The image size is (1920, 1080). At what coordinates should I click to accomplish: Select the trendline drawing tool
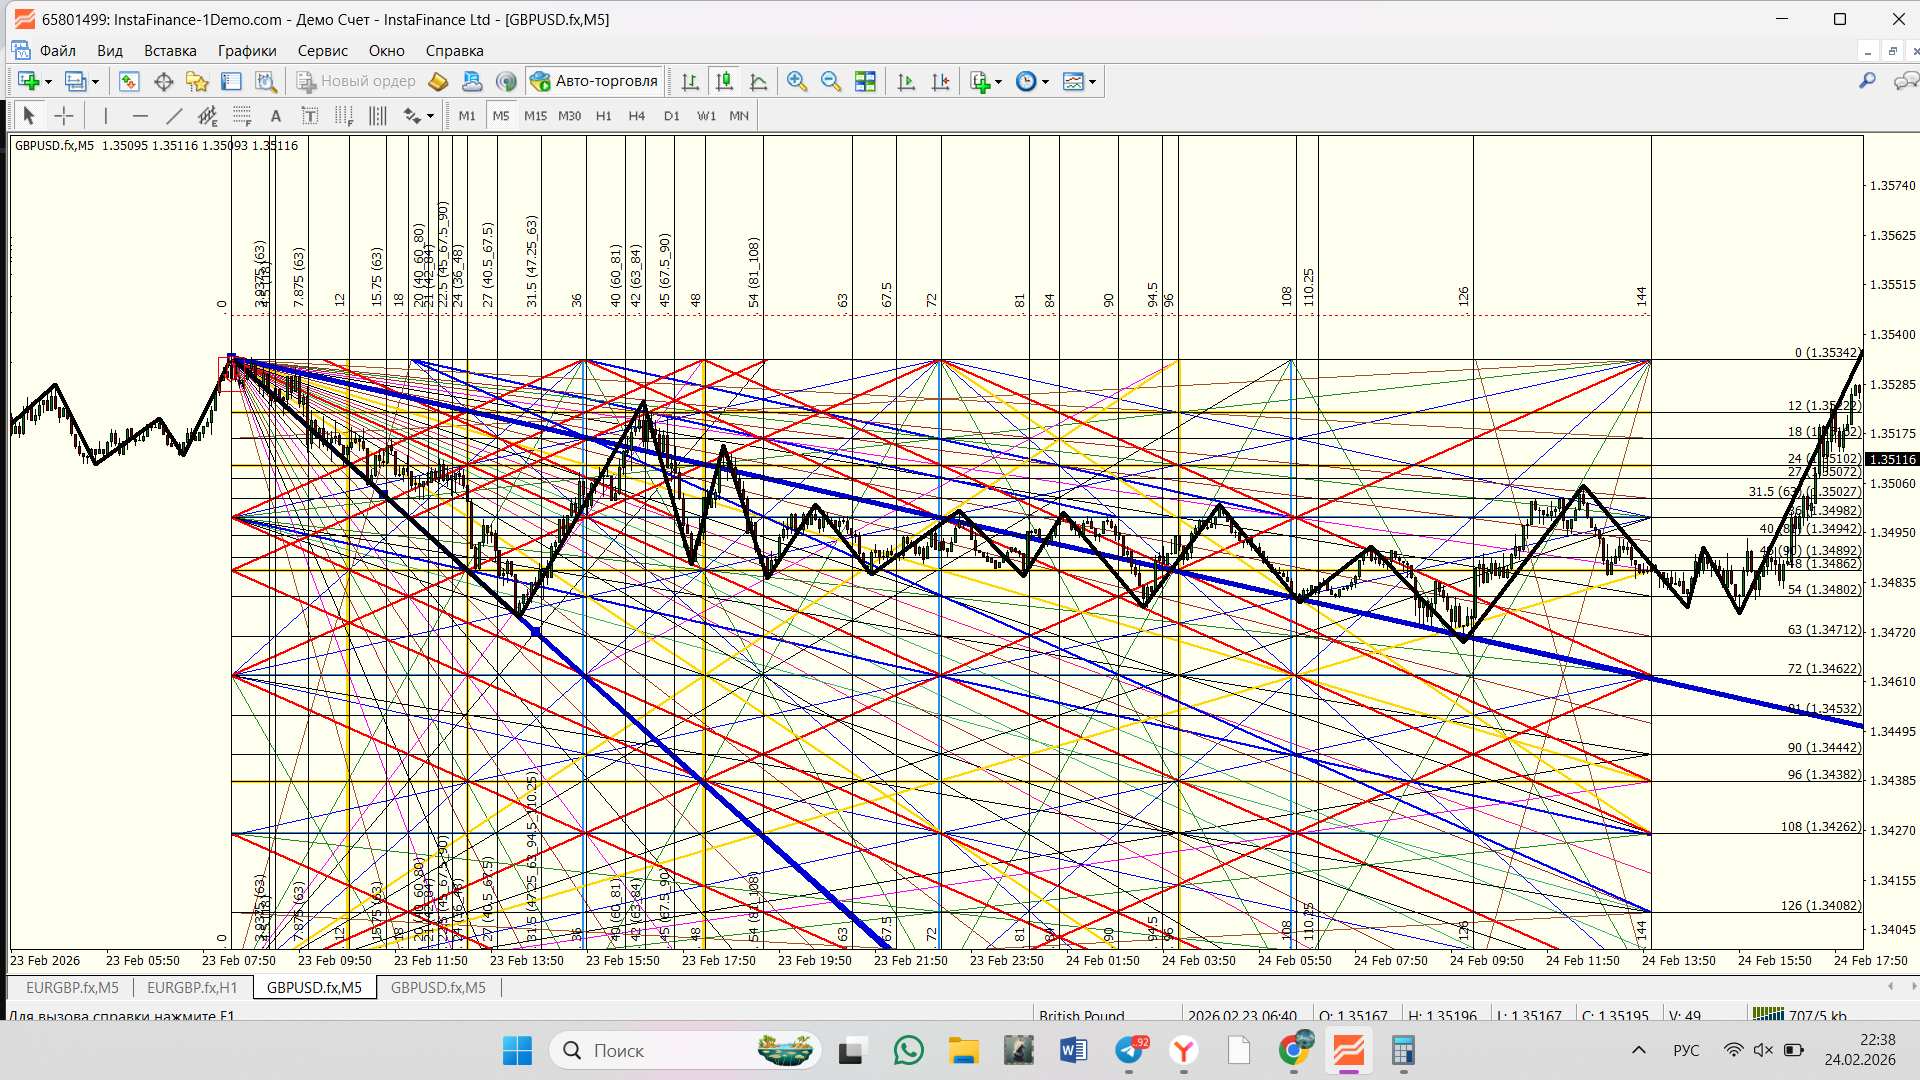pyautogui.click(x=174, y=116)
